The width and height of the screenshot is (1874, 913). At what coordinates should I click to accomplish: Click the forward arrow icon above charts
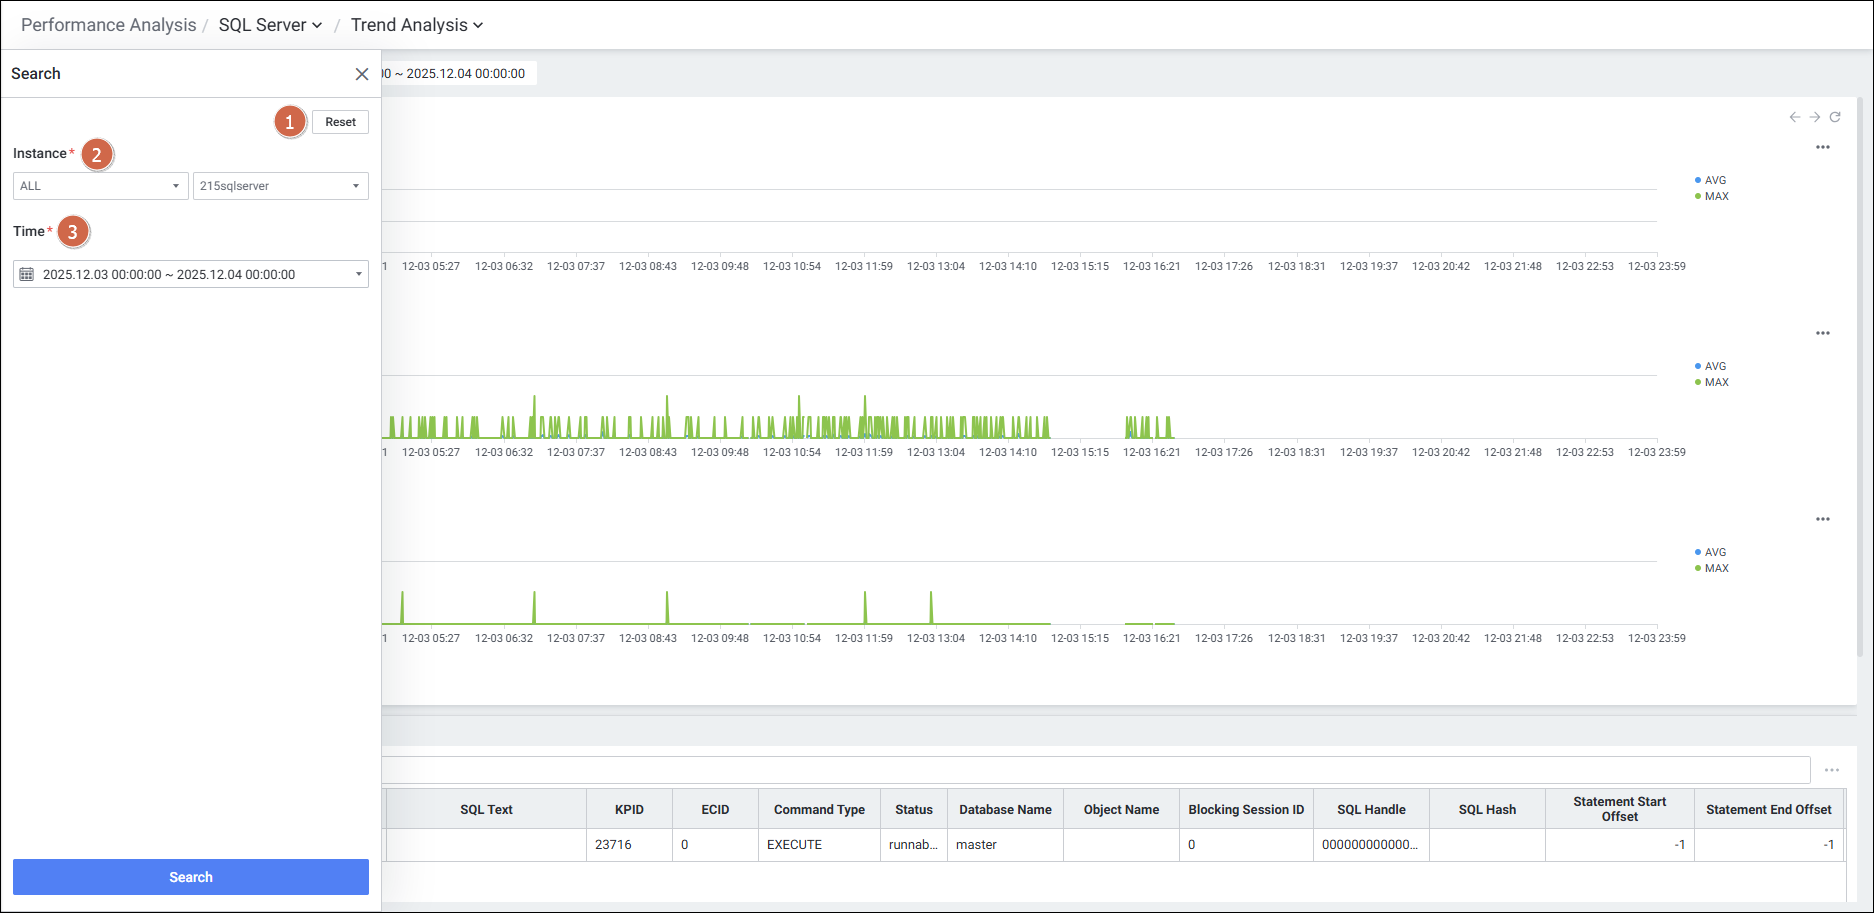[x=1815, y=117]
